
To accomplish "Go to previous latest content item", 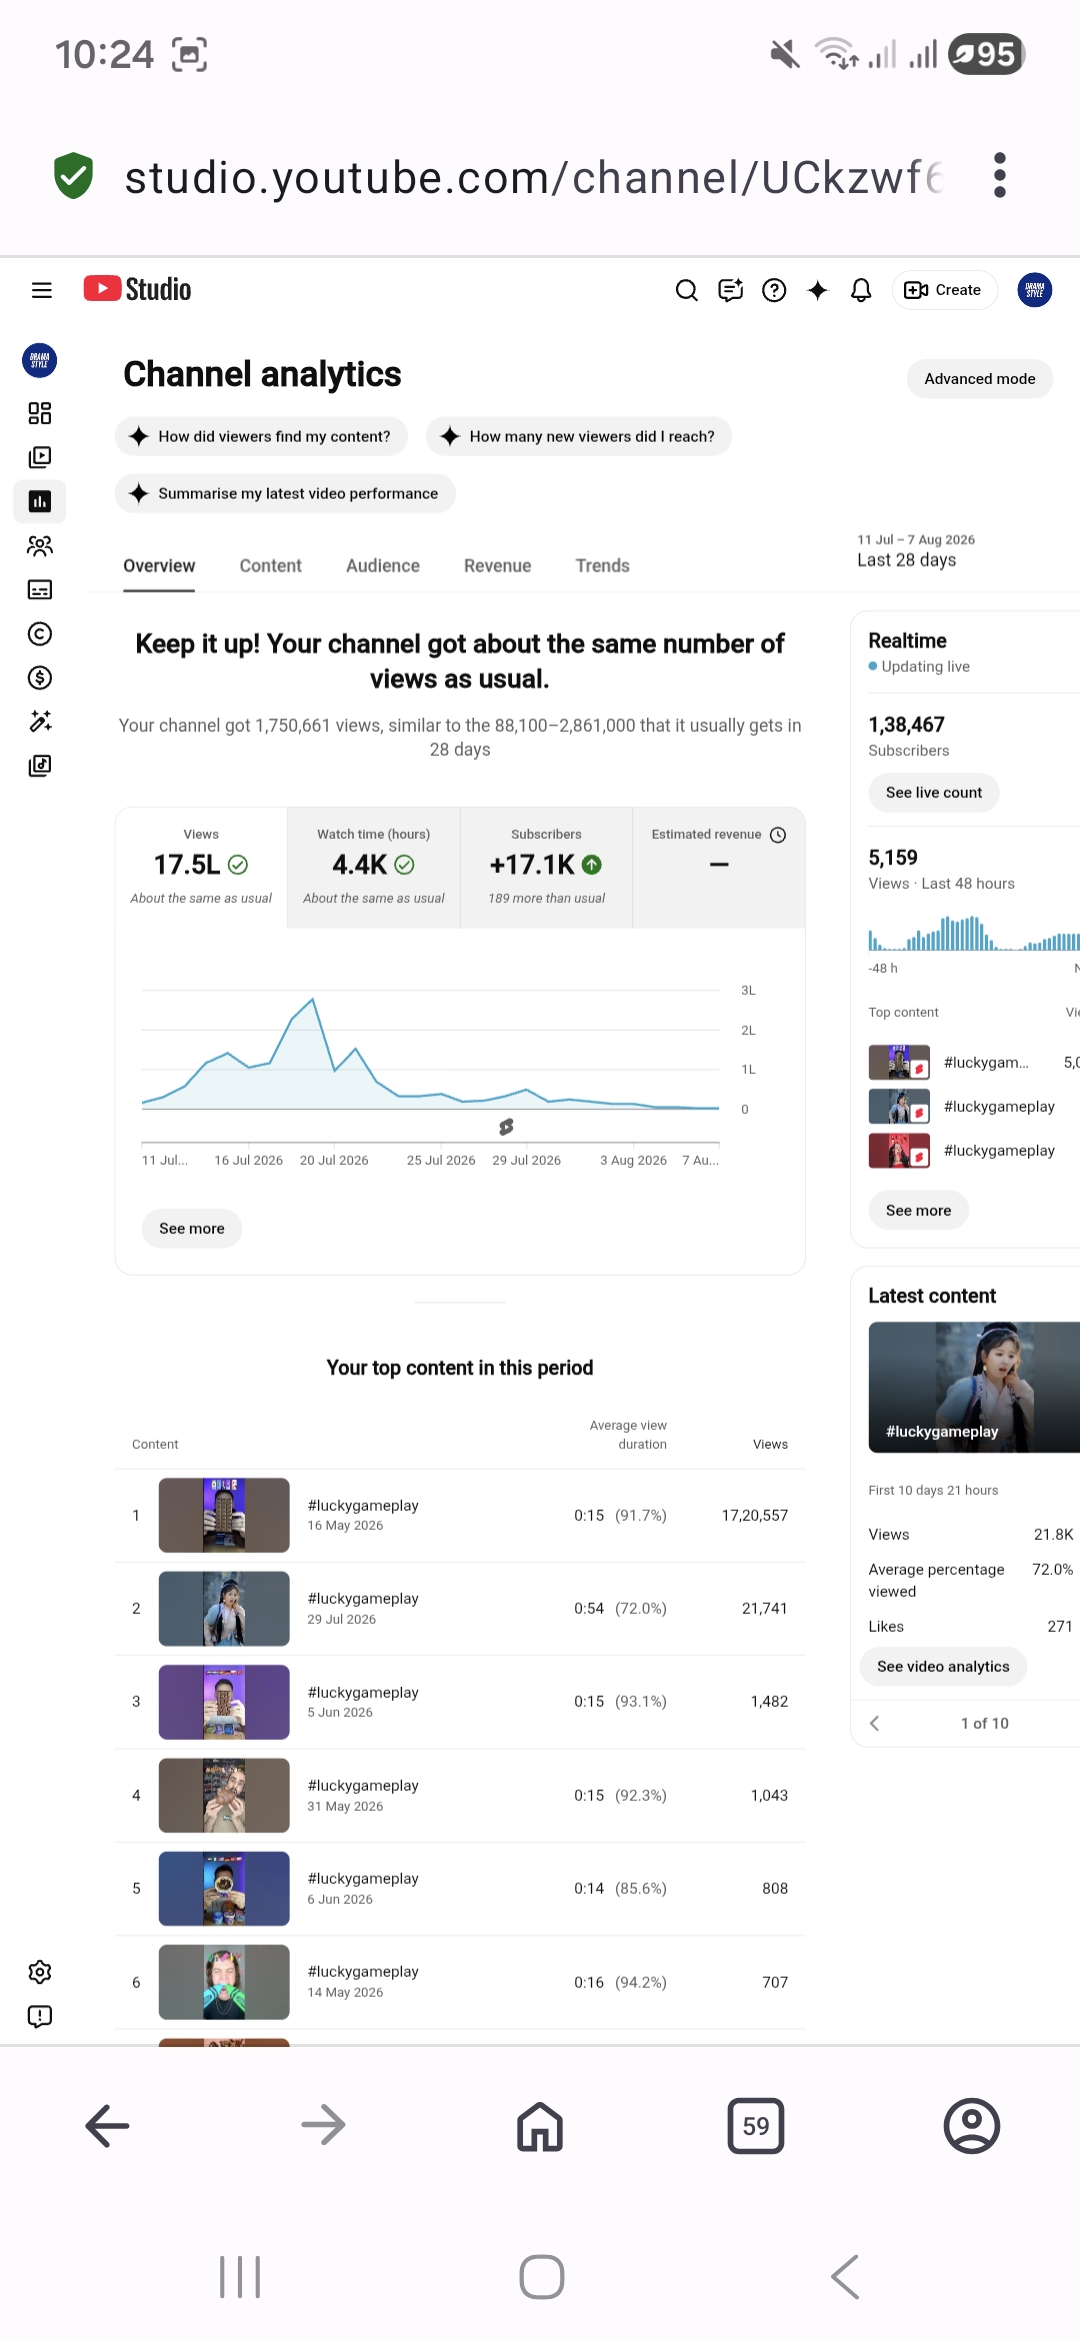I will tap(875, 1723).
